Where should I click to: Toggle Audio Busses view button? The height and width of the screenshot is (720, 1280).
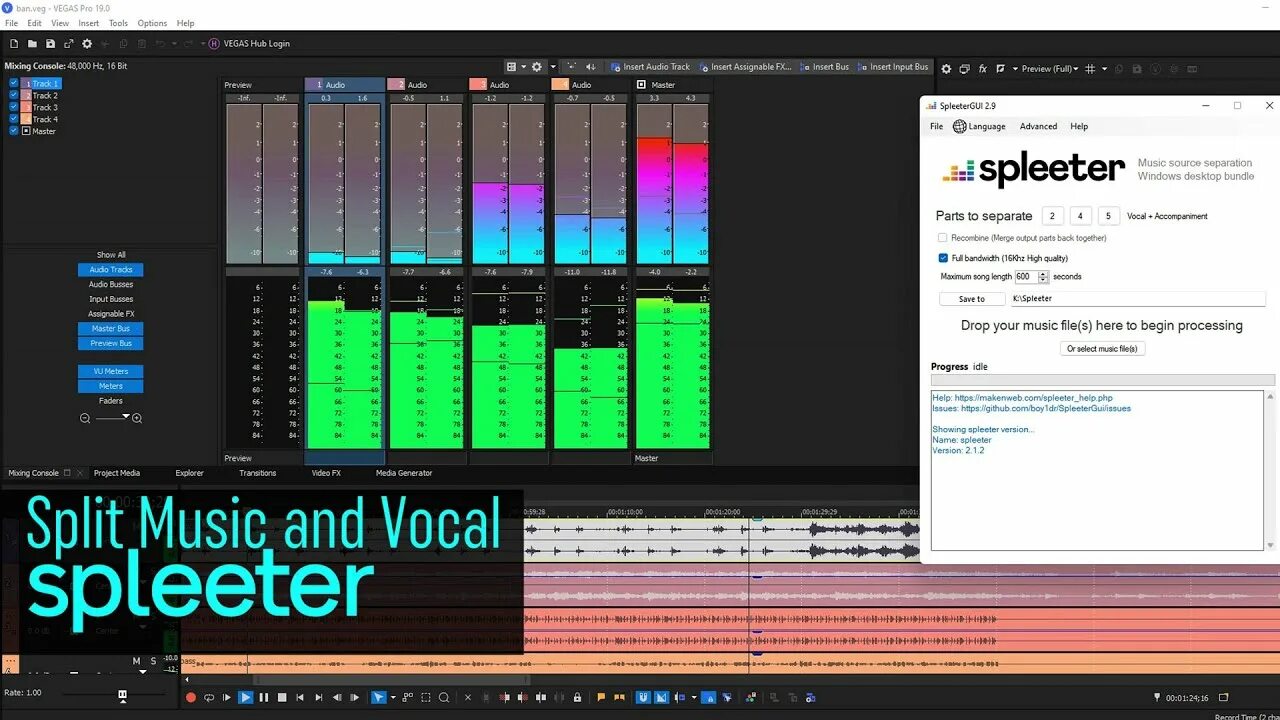click(x=111, y=285)
